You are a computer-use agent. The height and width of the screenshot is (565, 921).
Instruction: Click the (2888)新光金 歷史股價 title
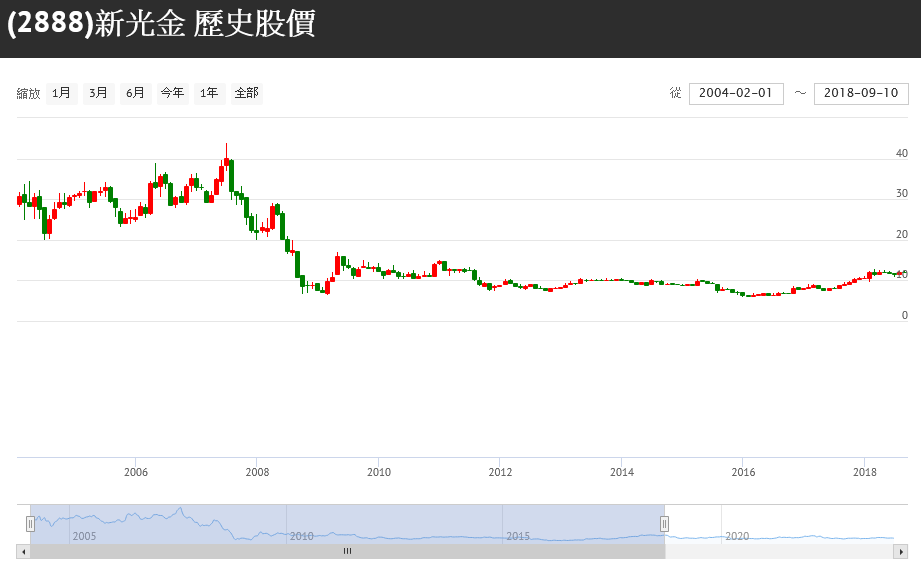(x=162, y=23)
